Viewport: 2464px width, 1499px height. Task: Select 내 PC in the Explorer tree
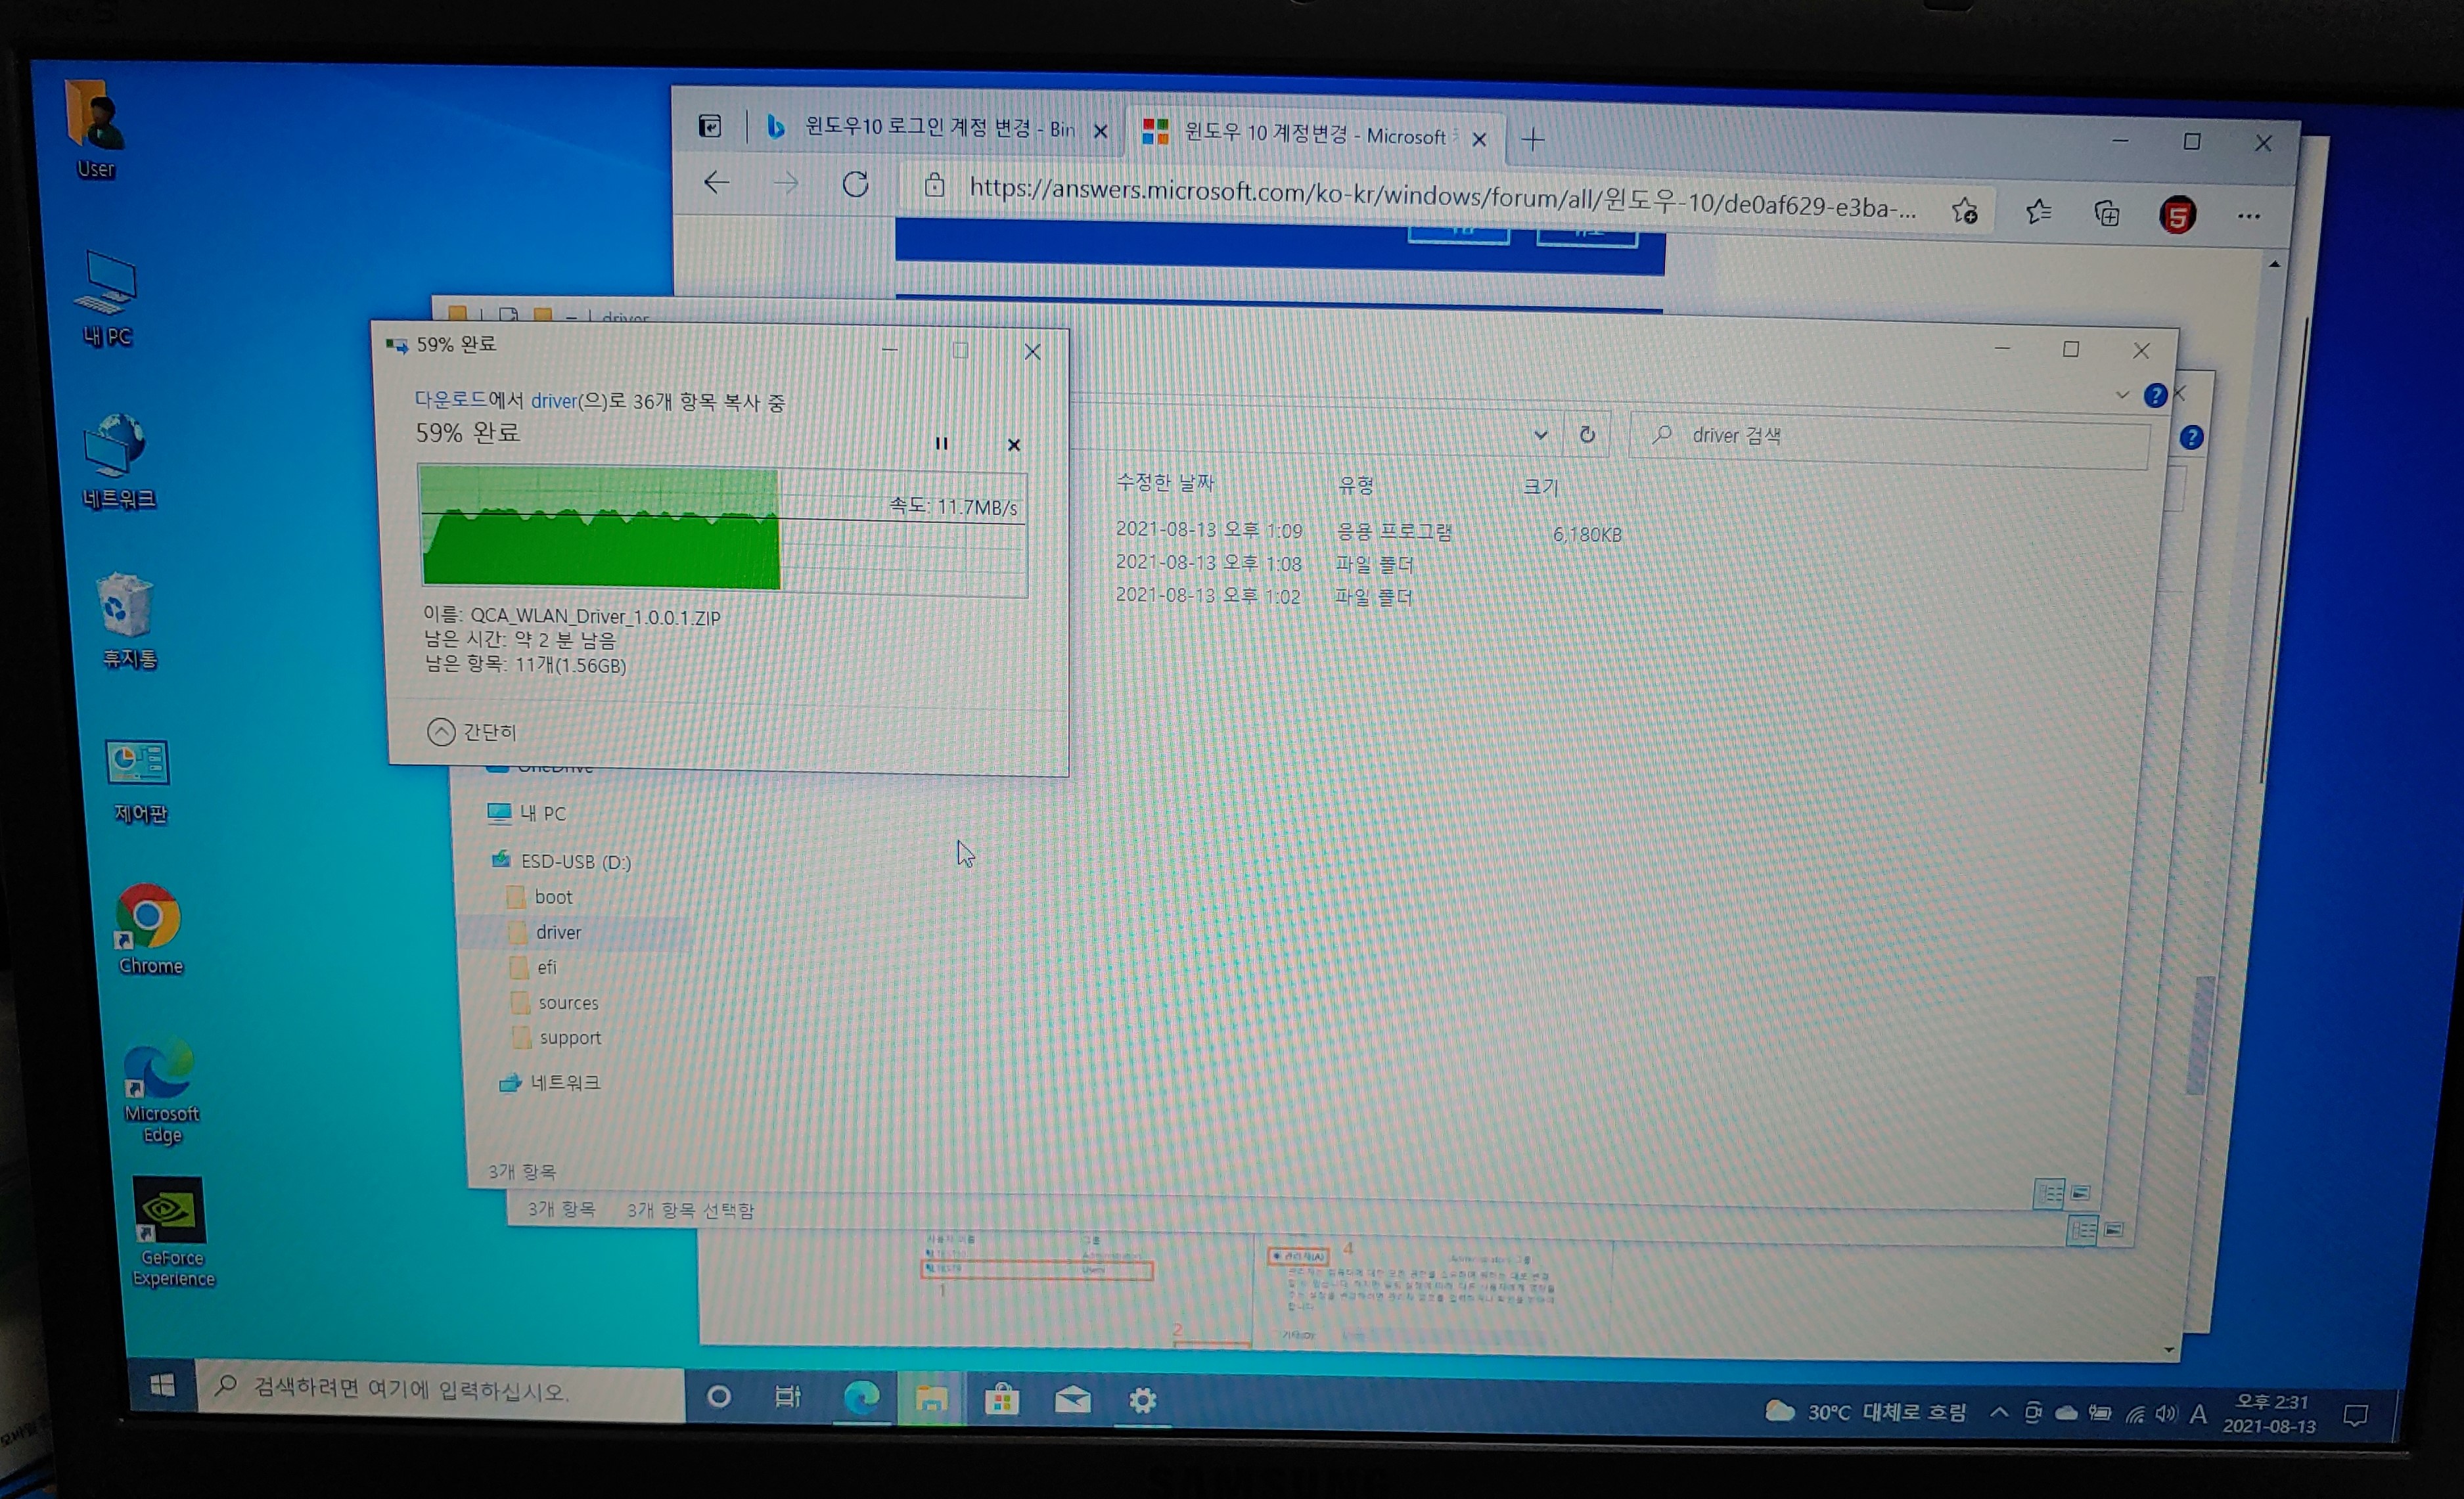pos(527,813)
